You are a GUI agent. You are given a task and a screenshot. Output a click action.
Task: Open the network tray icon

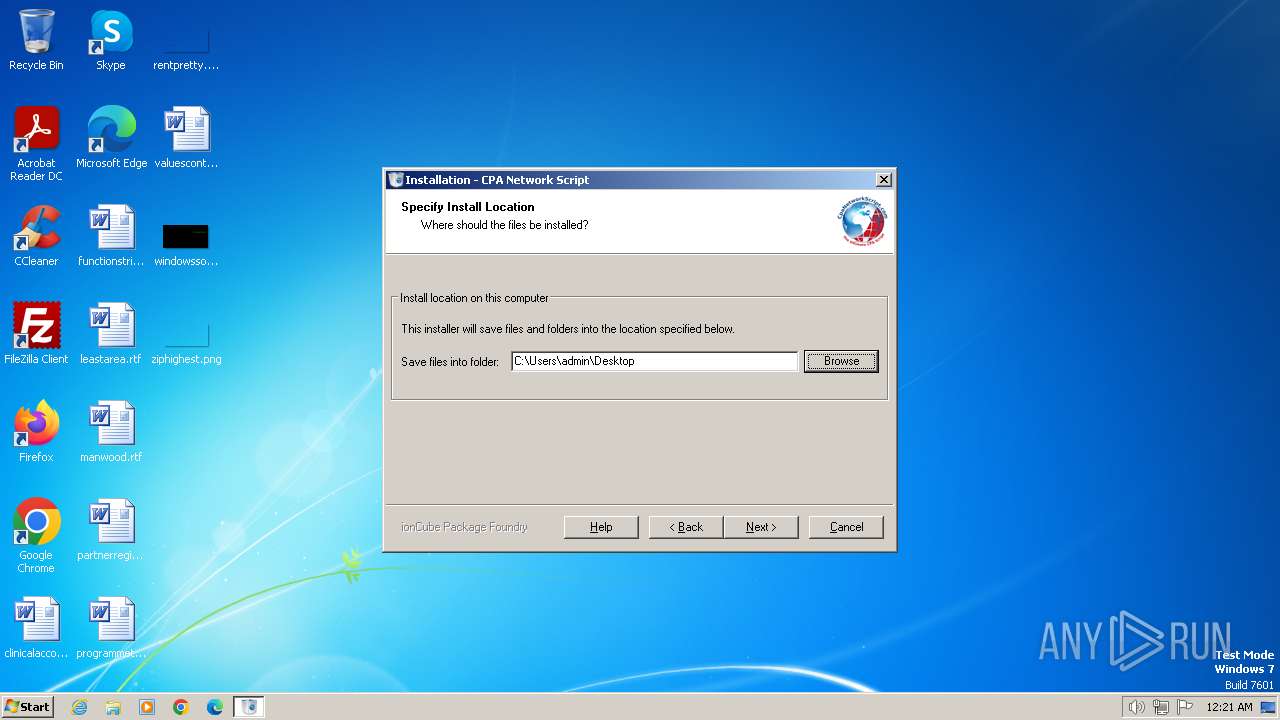click(1161, 707)
